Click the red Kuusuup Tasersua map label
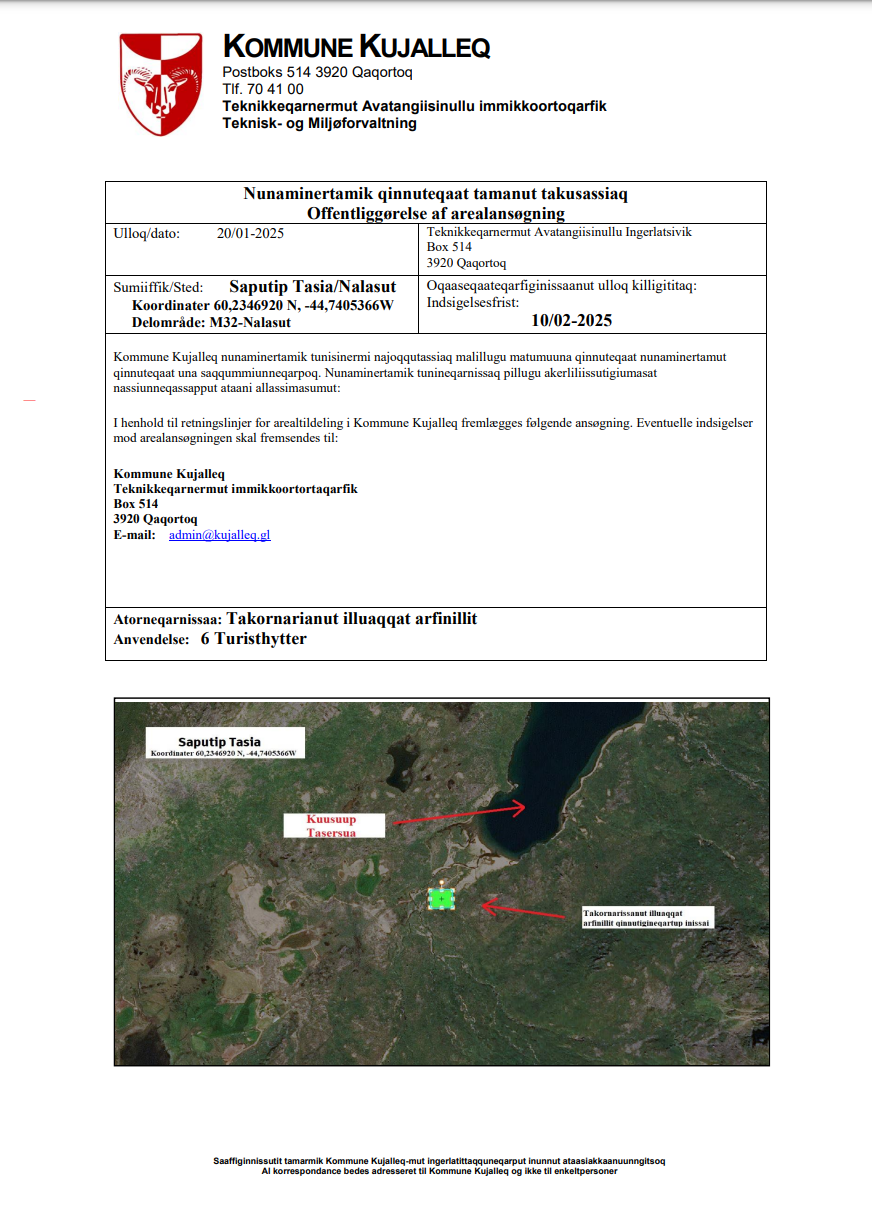Viewport: 872px width, 1210px height. click(x=331, y=825)
